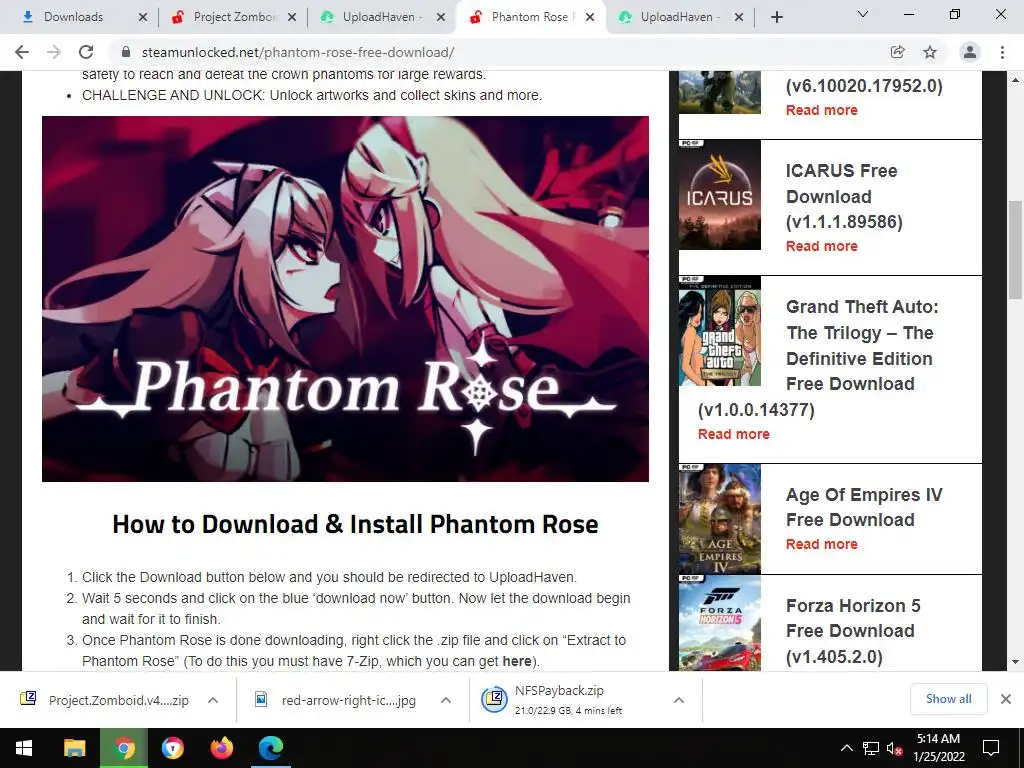
Task: Open red-arrow-right-ic jpg download item
Action: [336, 700]
